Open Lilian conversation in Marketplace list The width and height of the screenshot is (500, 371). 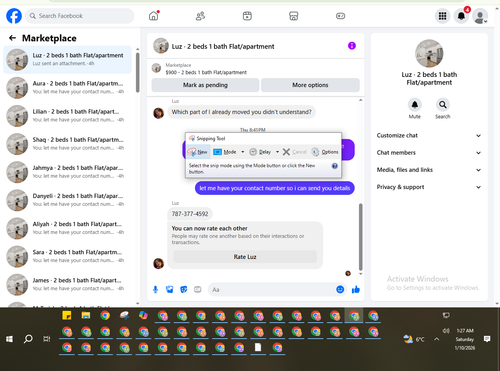click(67, 116)
